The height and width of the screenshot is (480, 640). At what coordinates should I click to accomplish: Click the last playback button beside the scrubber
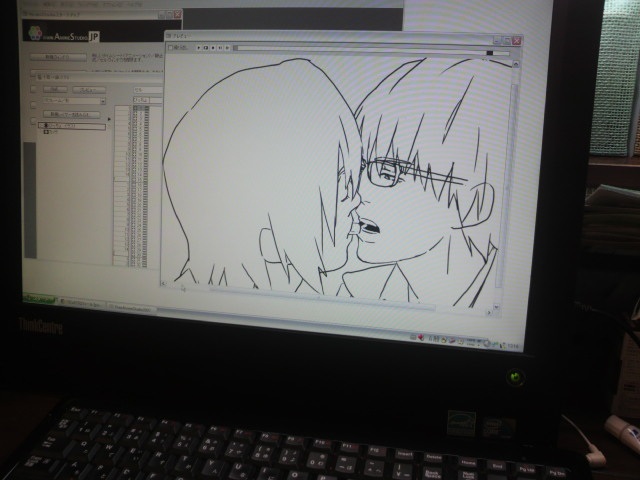[228, 47]
